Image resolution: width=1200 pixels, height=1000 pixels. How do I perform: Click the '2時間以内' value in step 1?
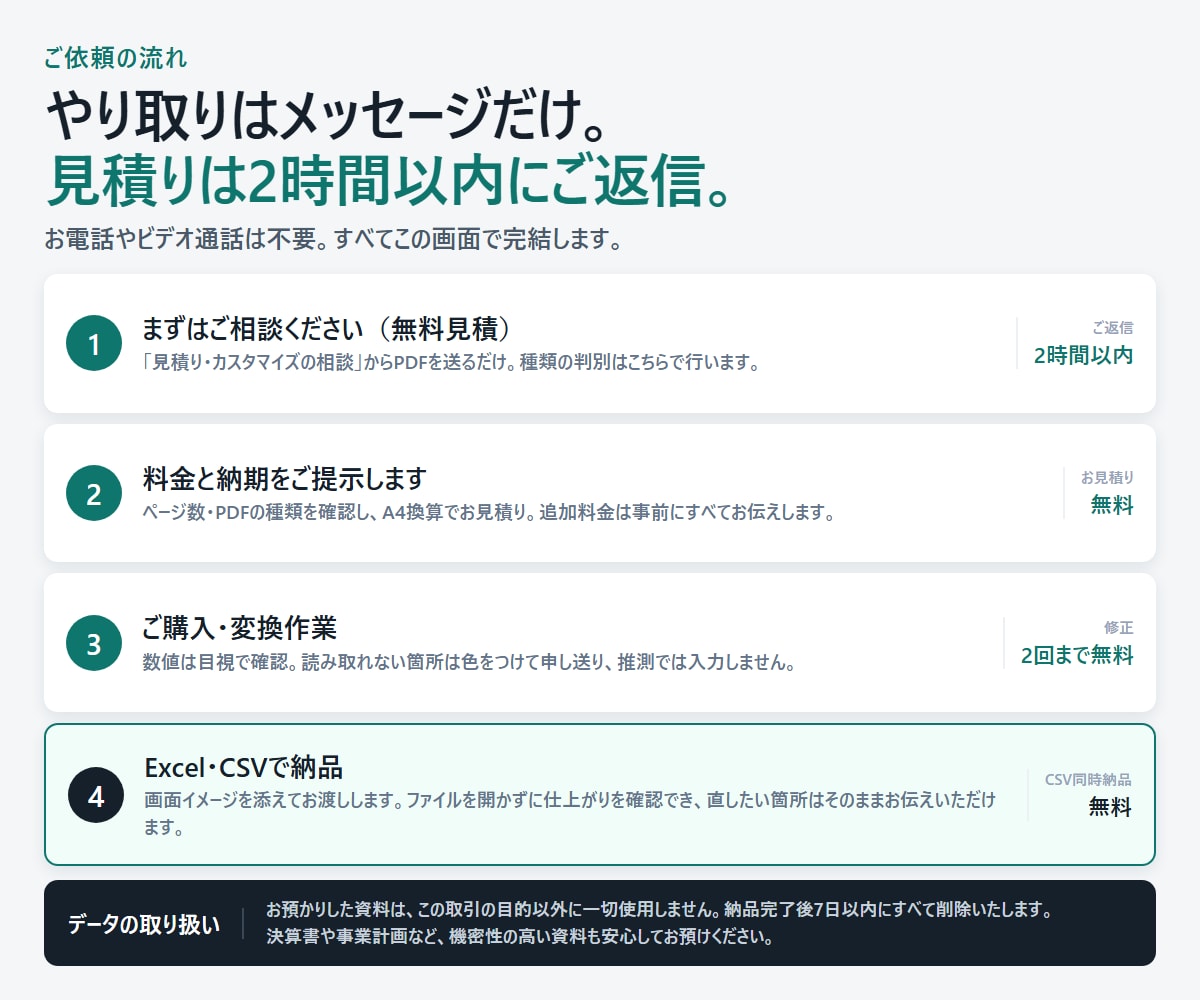tap(1084, 355)
